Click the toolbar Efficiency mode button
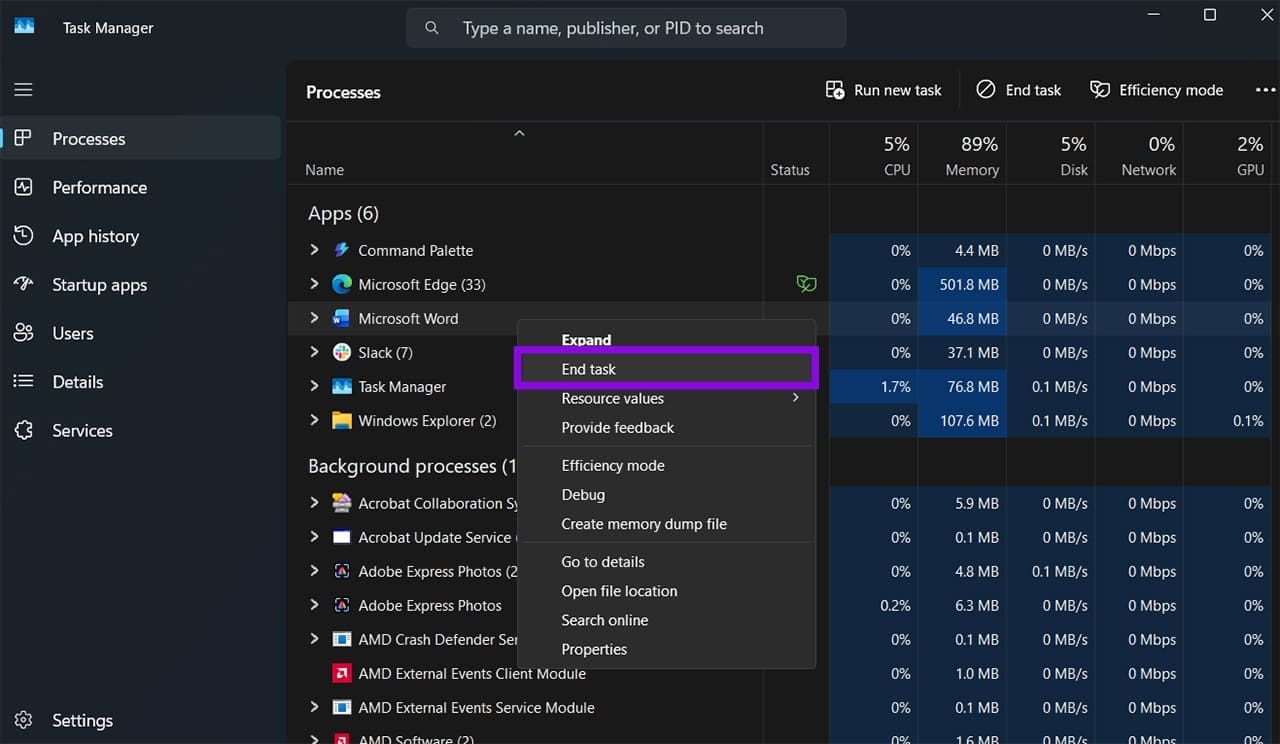Image resolution: width=1280 pixels, height=744 pixels. click(1157, 90)
